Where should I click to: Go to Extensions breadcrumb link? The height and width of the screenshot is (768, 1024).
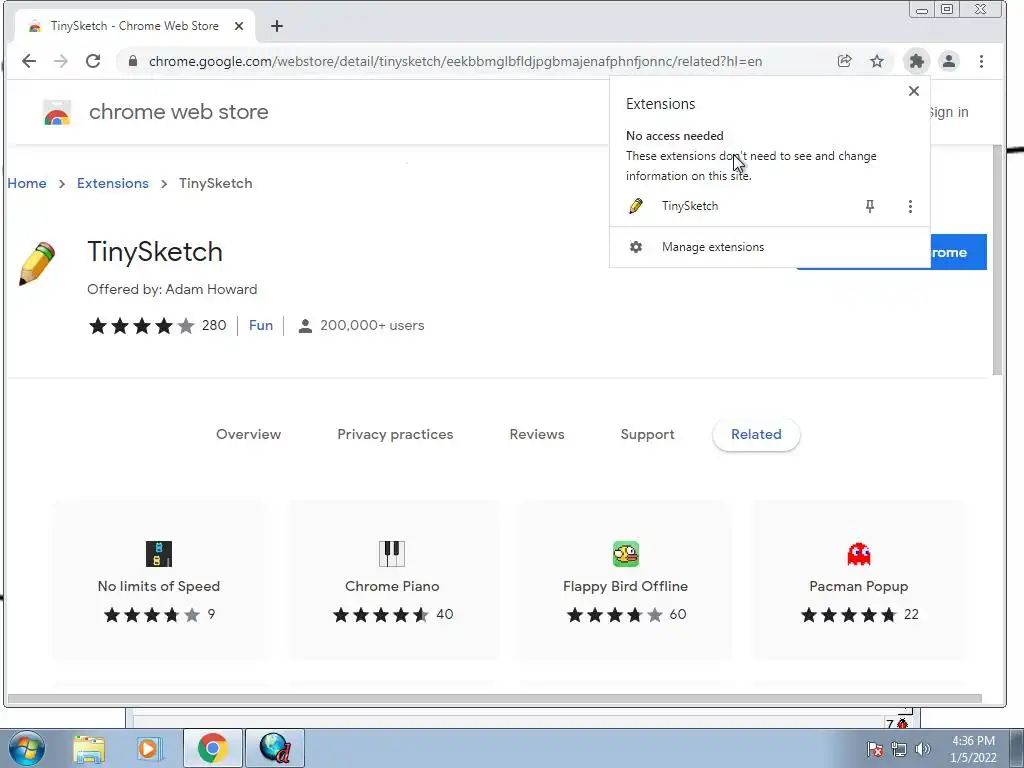113,184
